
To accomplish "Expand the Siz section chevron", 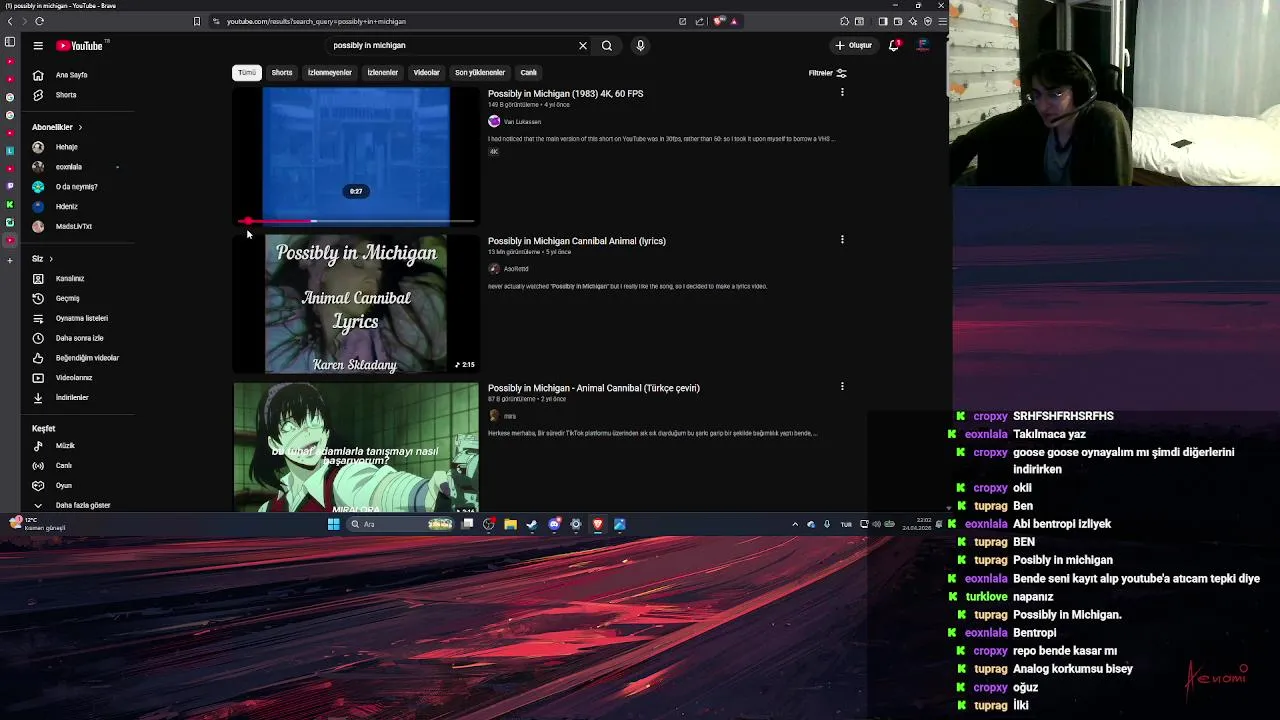I will coord(51,259).
